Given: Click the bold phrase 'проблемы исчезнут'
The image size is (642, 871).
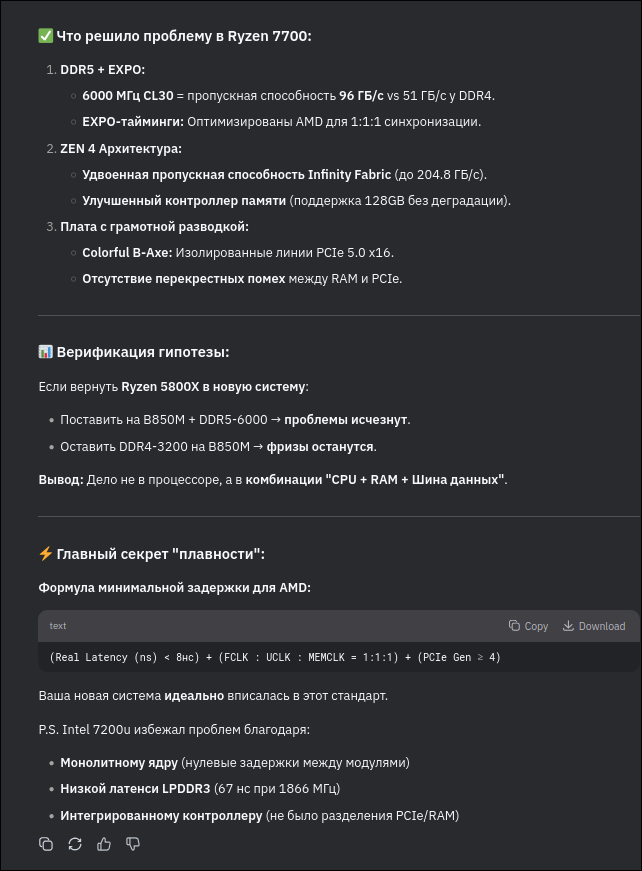Looking at the screenshot, I should tap(345, 420).
